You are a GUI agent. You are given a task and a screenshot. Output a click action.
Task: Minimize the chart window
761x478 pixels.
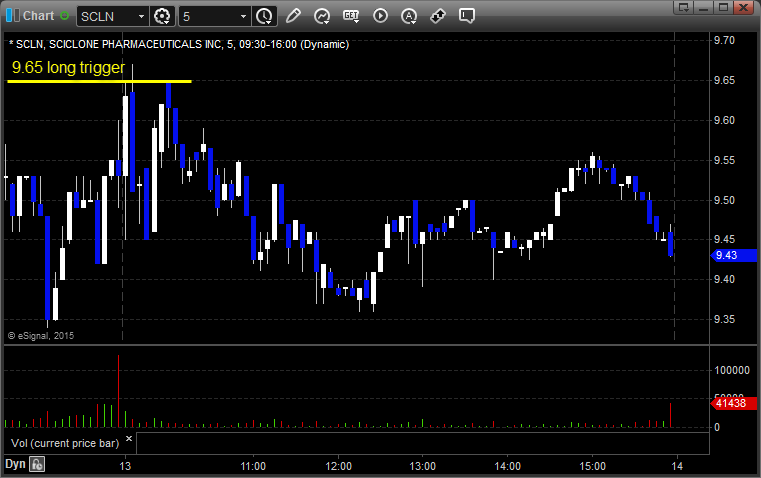[704, 7]
